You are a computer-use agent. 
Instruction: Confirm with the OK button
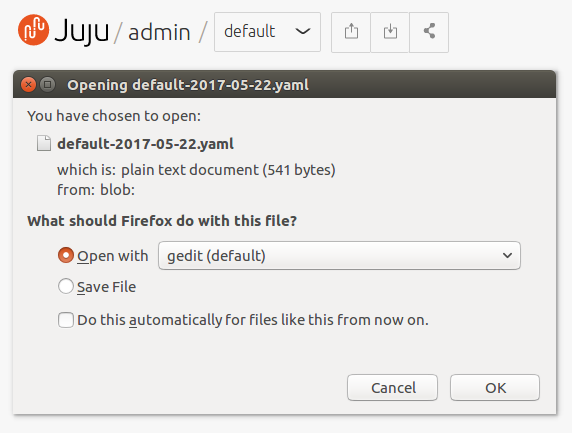tap(495, 387)
